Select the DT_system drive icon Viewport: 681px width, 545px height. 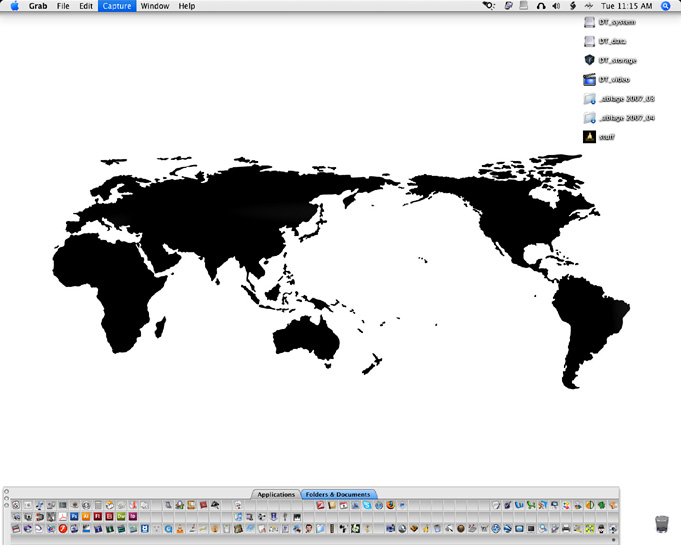point(589,22)
